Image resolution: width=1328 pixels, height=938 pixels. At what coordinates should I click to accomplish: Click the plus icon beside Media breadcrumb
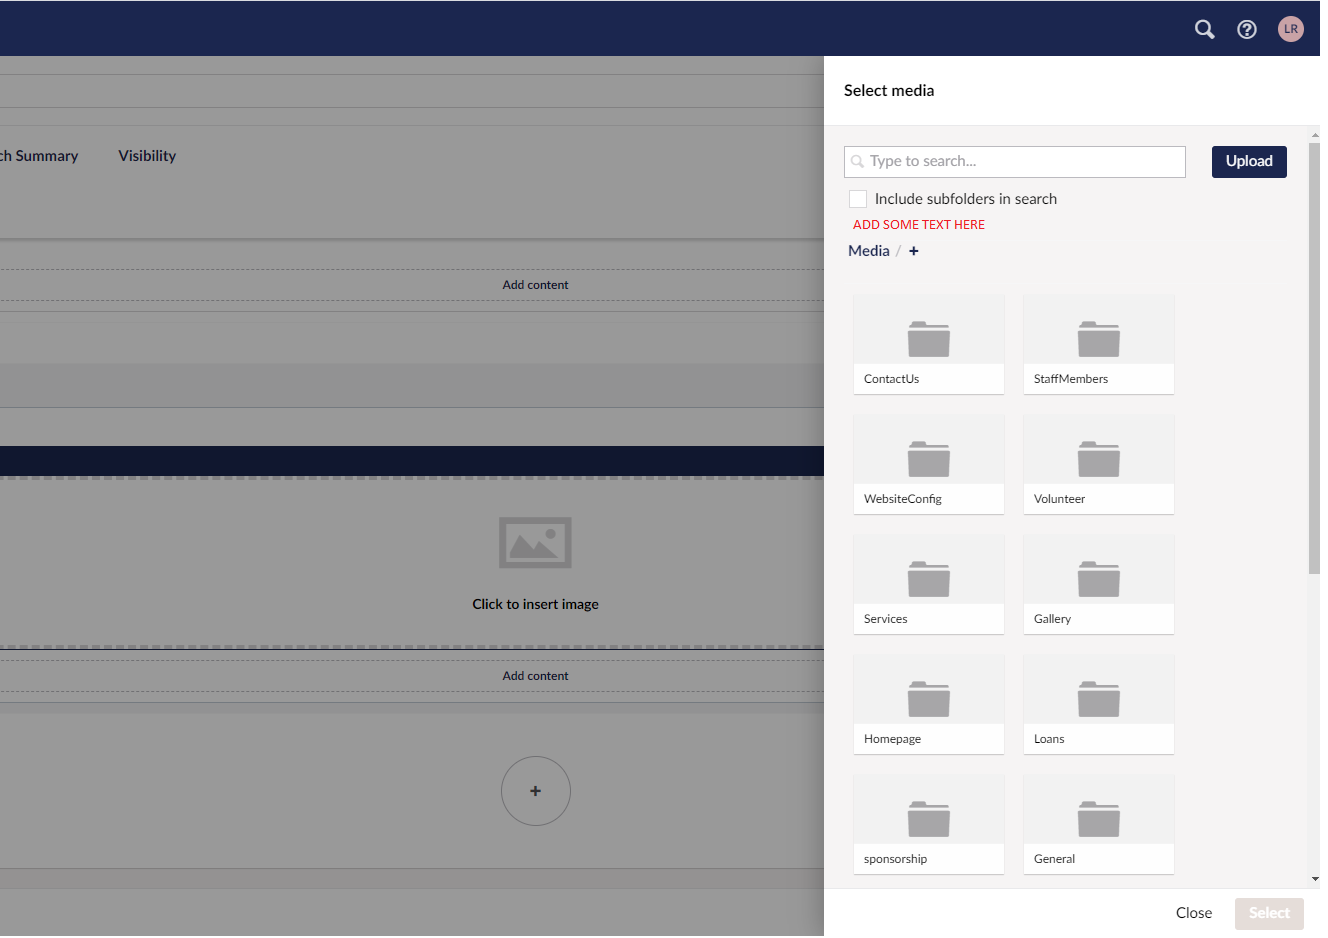point(914,251)
